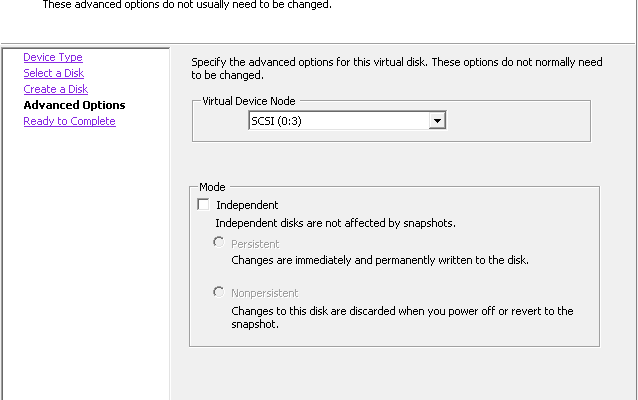Image resolution: width=638 pixels, height=400 pixels.
Task: Select the Advanced Options step in sidebar
Action: 74,105
